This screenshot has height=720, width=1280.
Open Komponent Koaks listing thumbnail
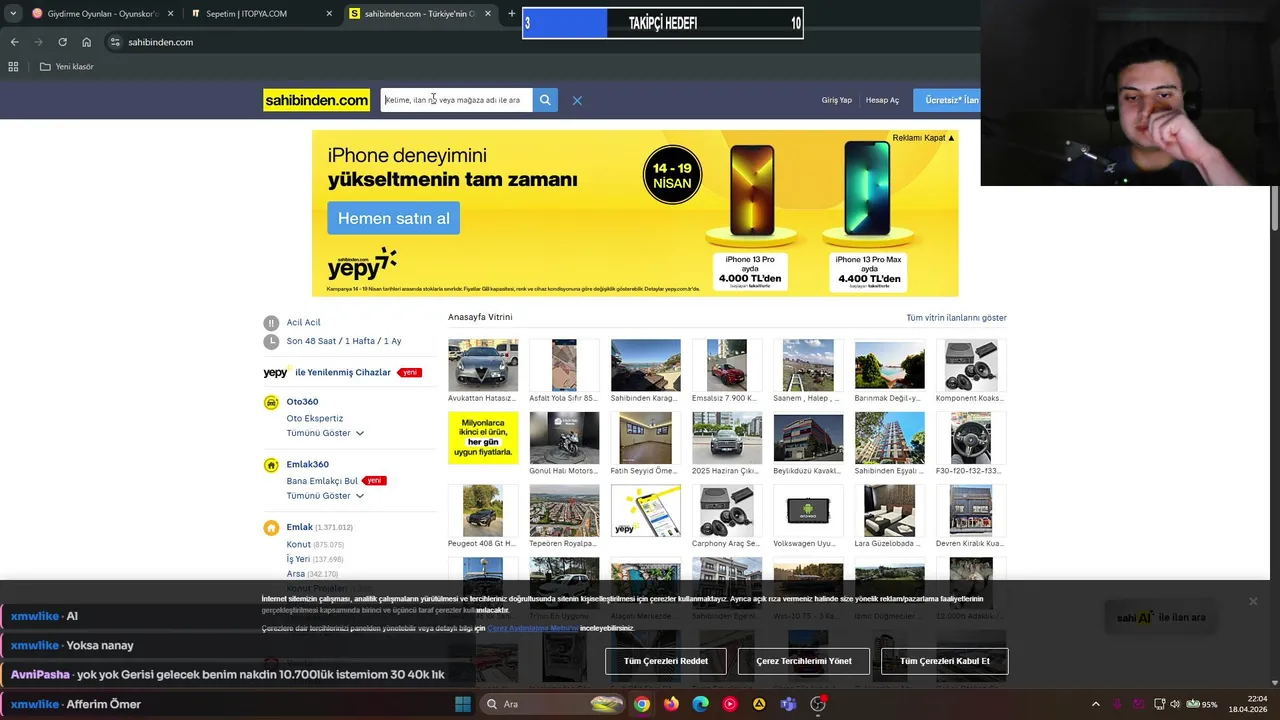pos(970,365)
